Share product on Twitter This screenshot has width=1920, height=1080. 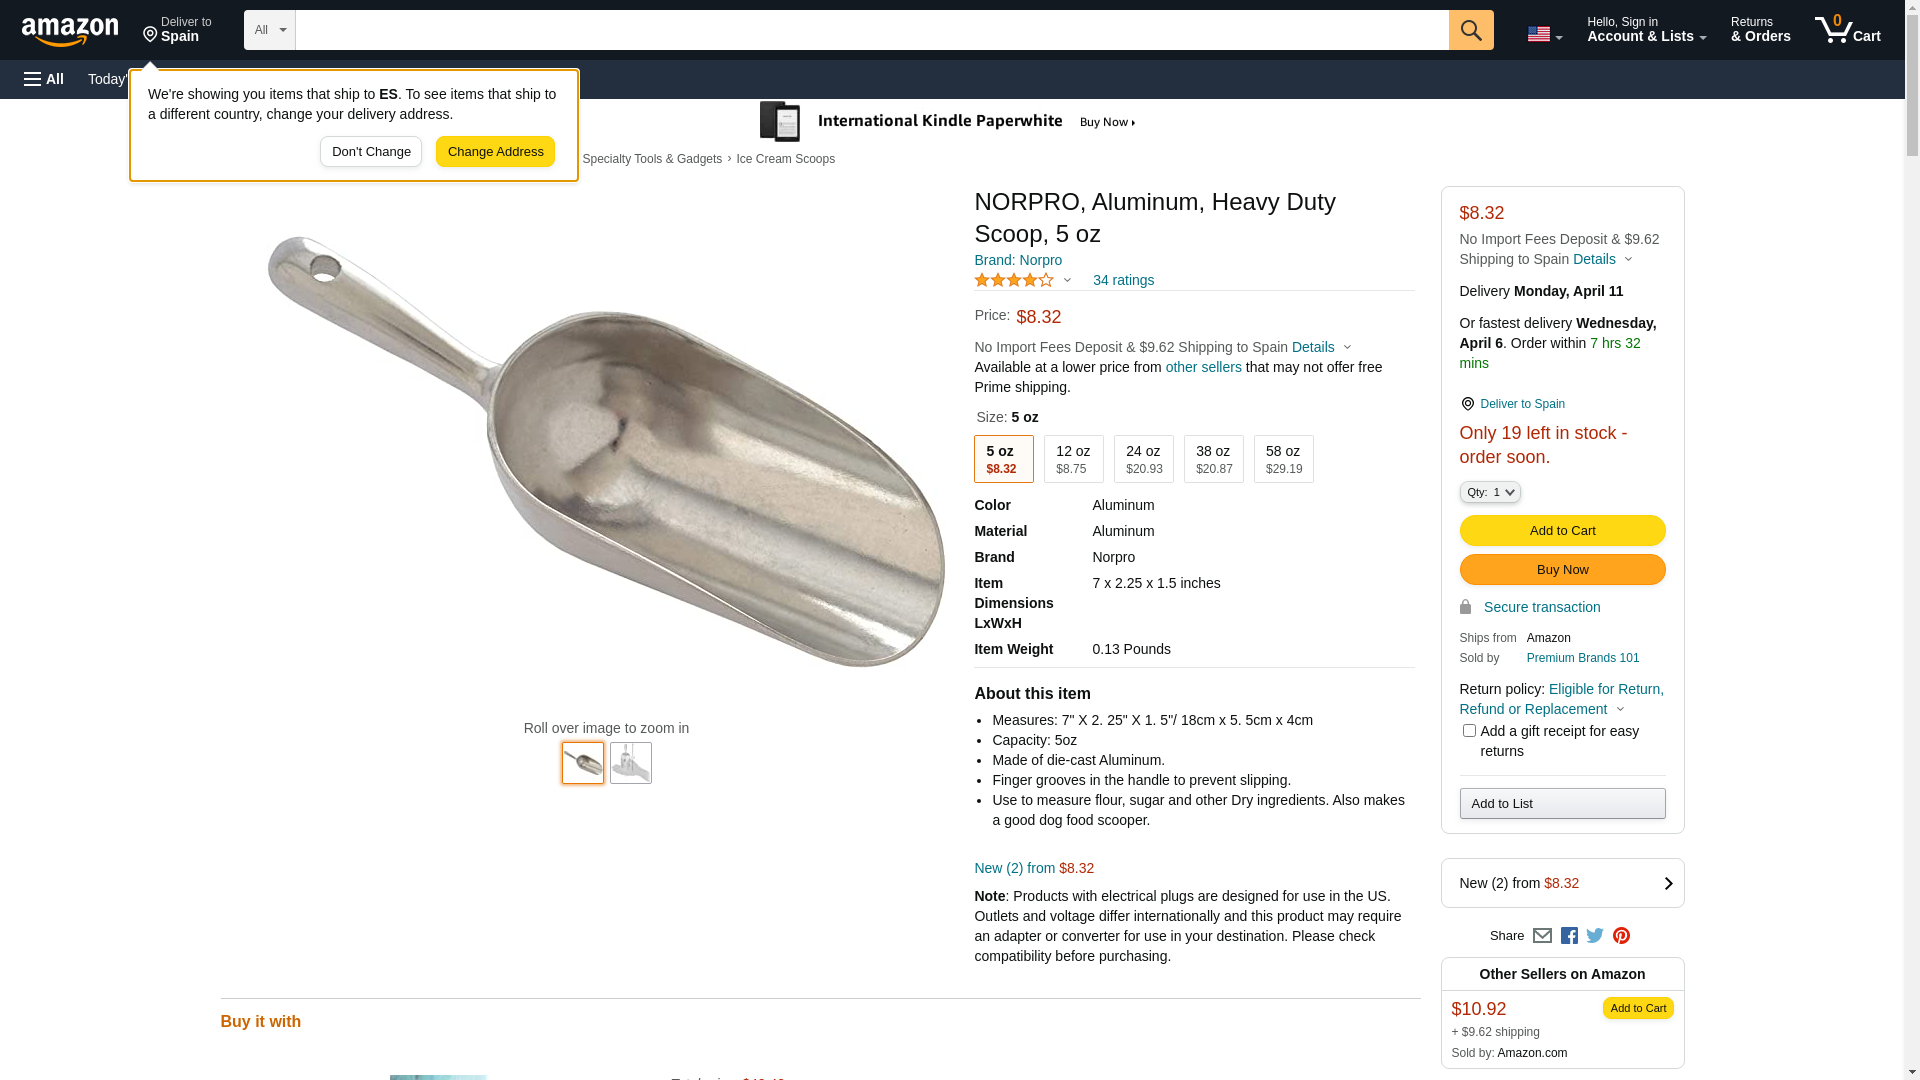pyautogui.click(x=1595, y=936)
